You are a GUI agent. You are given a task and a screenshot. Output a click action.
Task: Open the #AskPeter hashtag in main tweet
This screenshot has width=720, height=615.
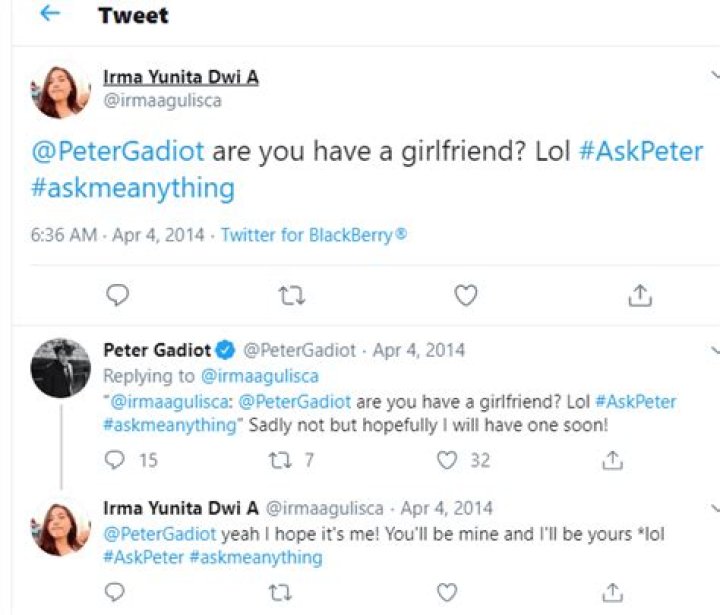pos(640,152)
